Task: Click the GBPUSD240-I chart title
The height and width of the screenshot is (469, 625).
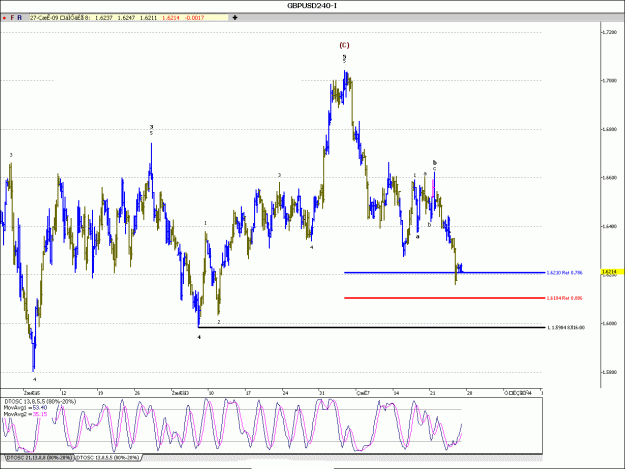Action: pyautogui.click(x=312, y=6)
